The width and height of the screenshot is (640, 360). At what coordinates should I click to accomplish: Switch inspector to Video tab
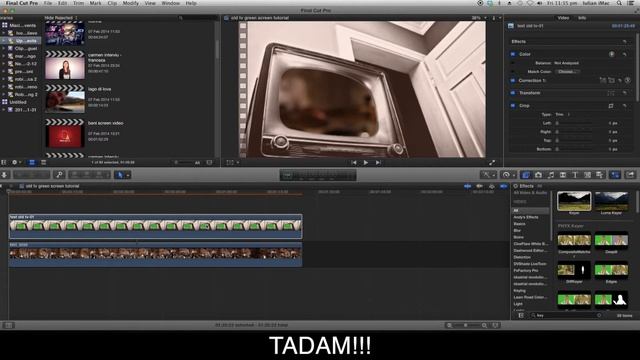(563, 18)
